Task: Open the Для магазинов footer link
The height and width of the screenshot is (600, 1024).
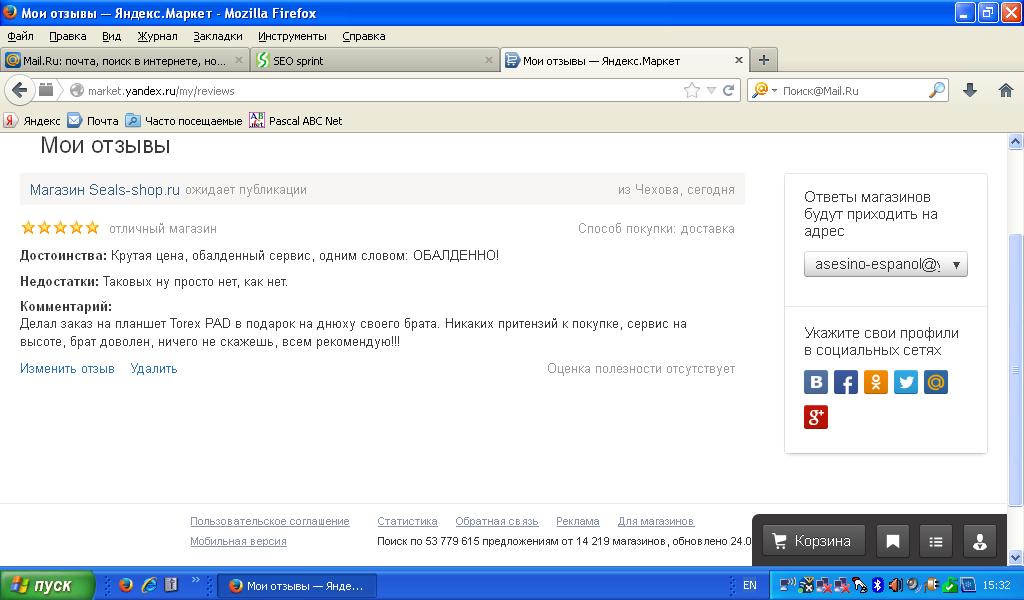Action: pyautogui.click(x=656, y=521)
